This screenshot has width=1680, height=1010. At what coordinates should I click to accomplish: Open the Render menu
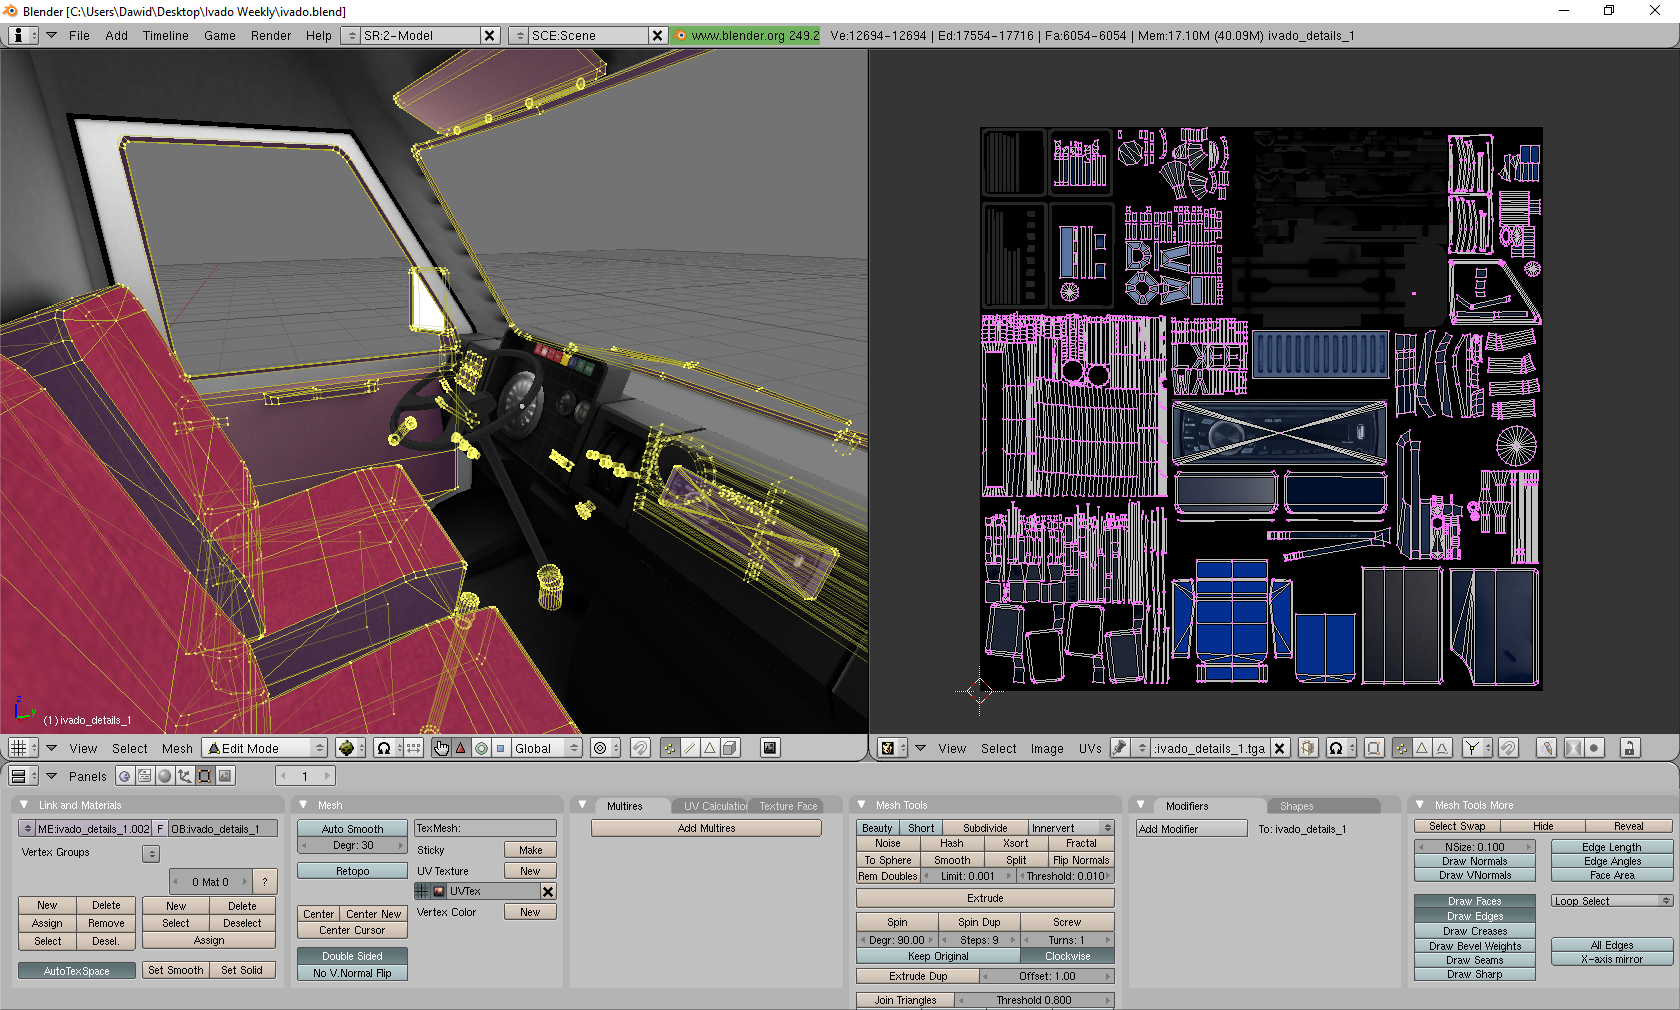[x=271, y=35]
